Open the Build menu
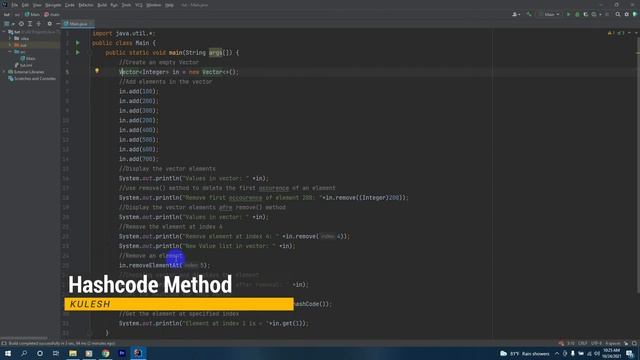640x360 pixels. (102, 5)
